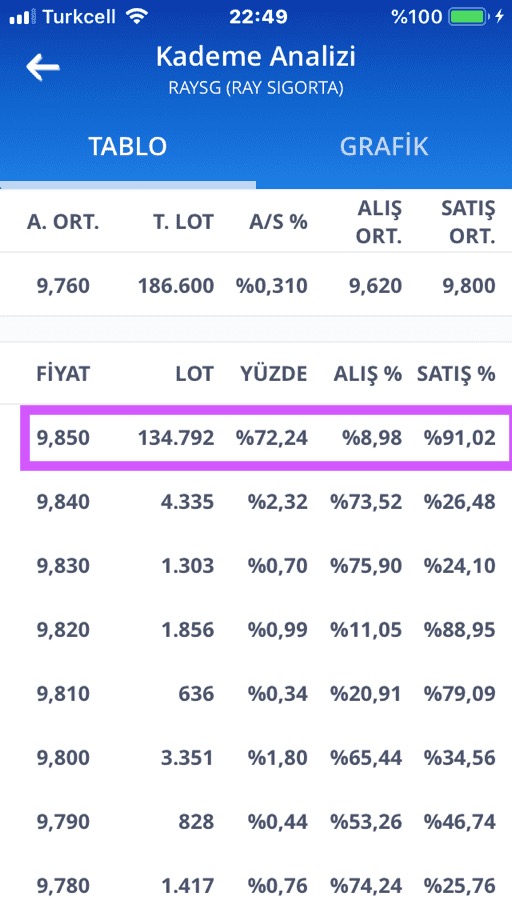Viewport: 512px width, 909px height.
Task: Select the highlighted 9,850 price row
Action: [266, 438]
